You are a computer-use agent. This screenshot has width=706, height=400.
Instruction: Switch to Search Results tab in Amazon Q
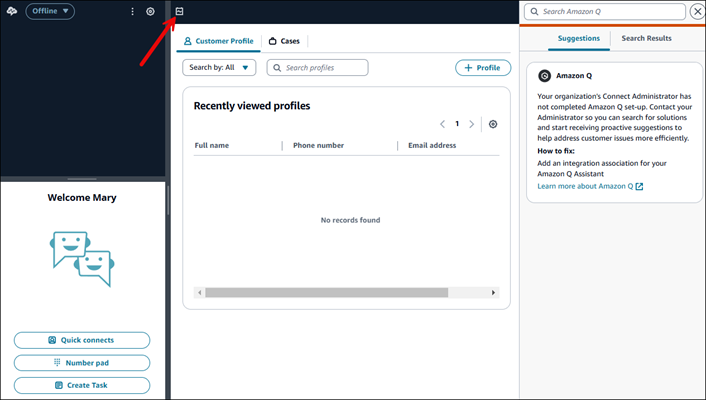click(646, 38)
